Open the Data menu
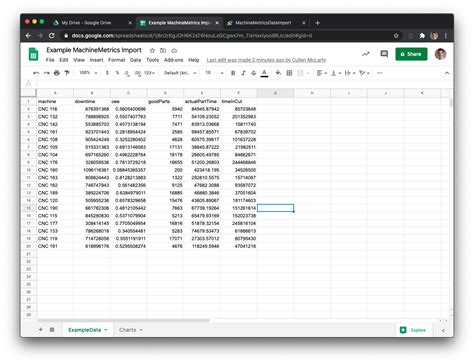The width and height of the screenshot is (474, 364). coord(135,60)
